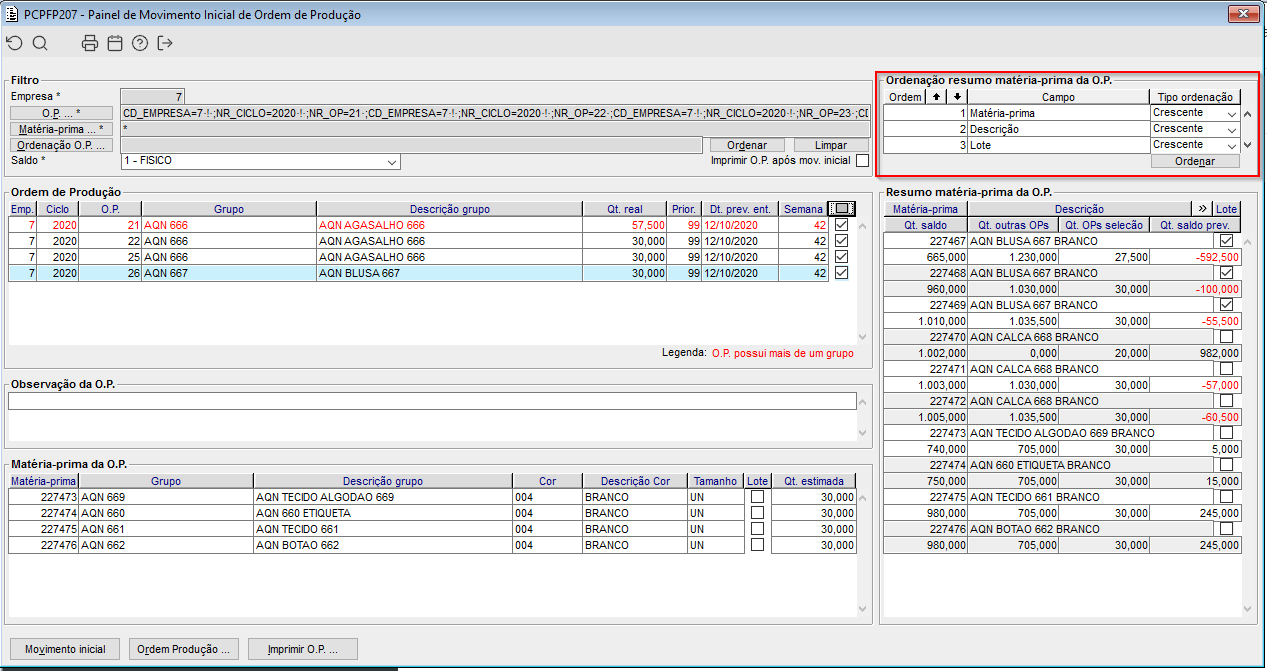Click the Limpar button in Filtro
This screenshot has width=1267, height=671.
point(830,145)
